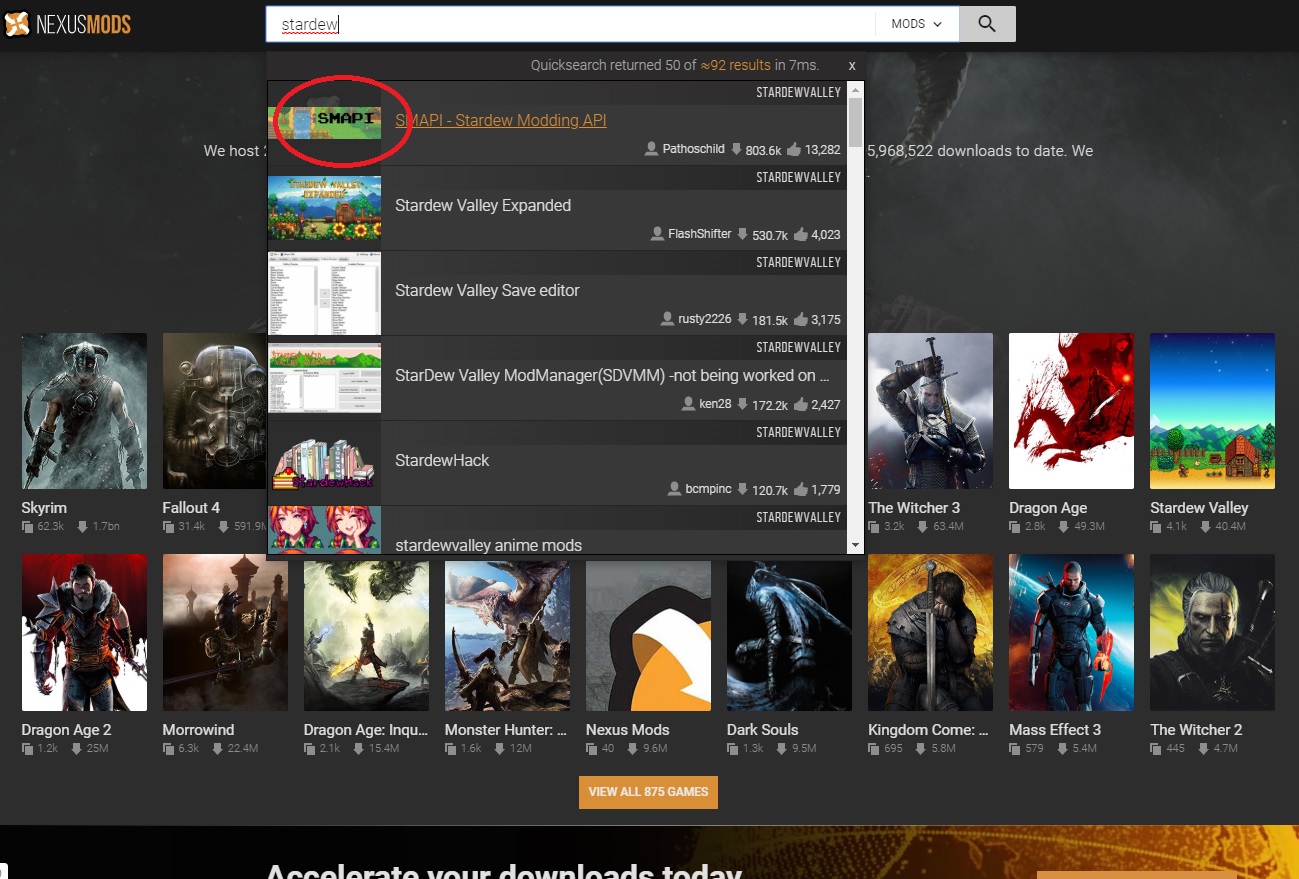
Task: Click author name Pathoschild
Action: click(x=693, y=149)
